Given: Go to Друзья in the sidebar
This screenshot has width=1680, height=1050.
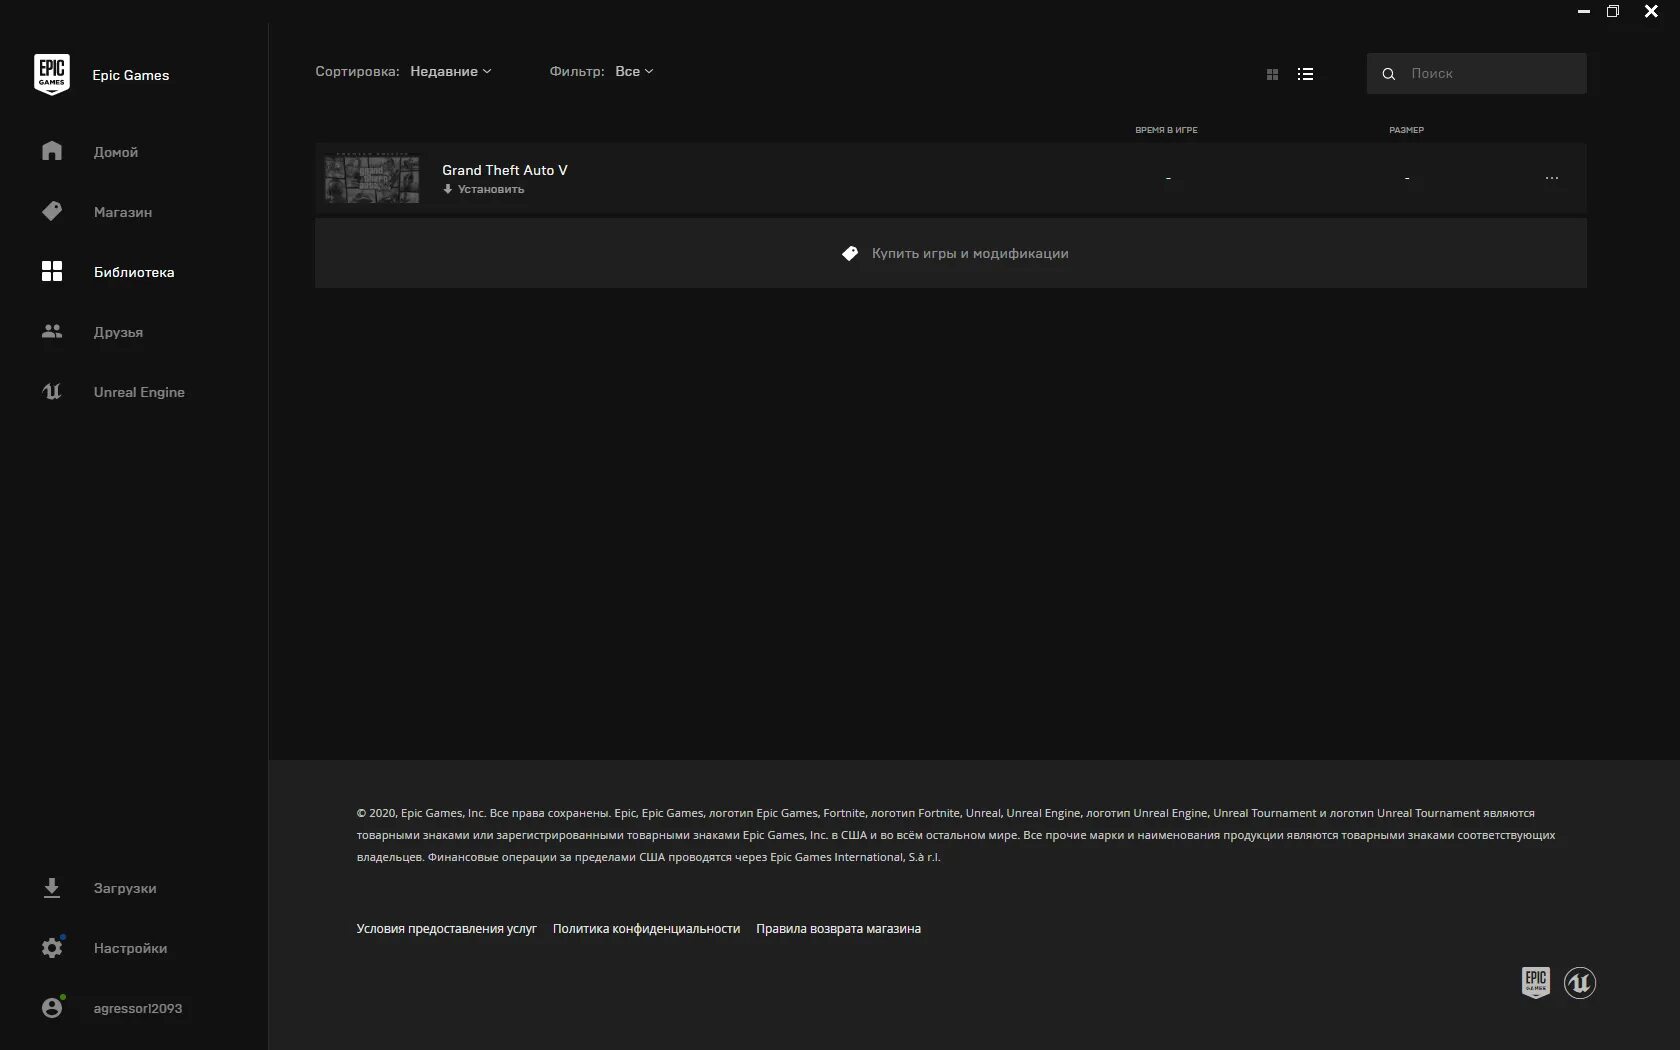Looking at the screenshot, I should [x=118, y=332].
